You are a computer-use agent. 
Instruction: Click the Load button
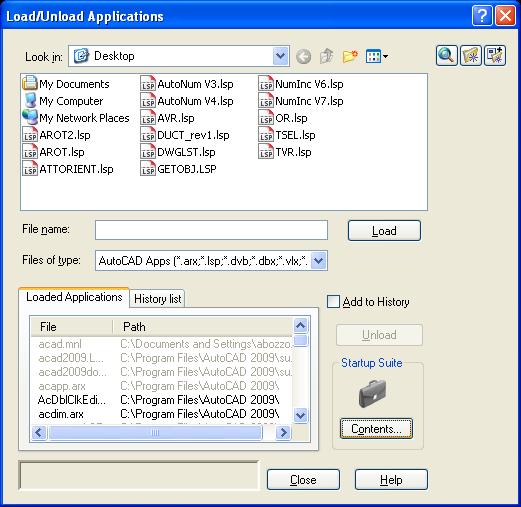click(384, 231)
